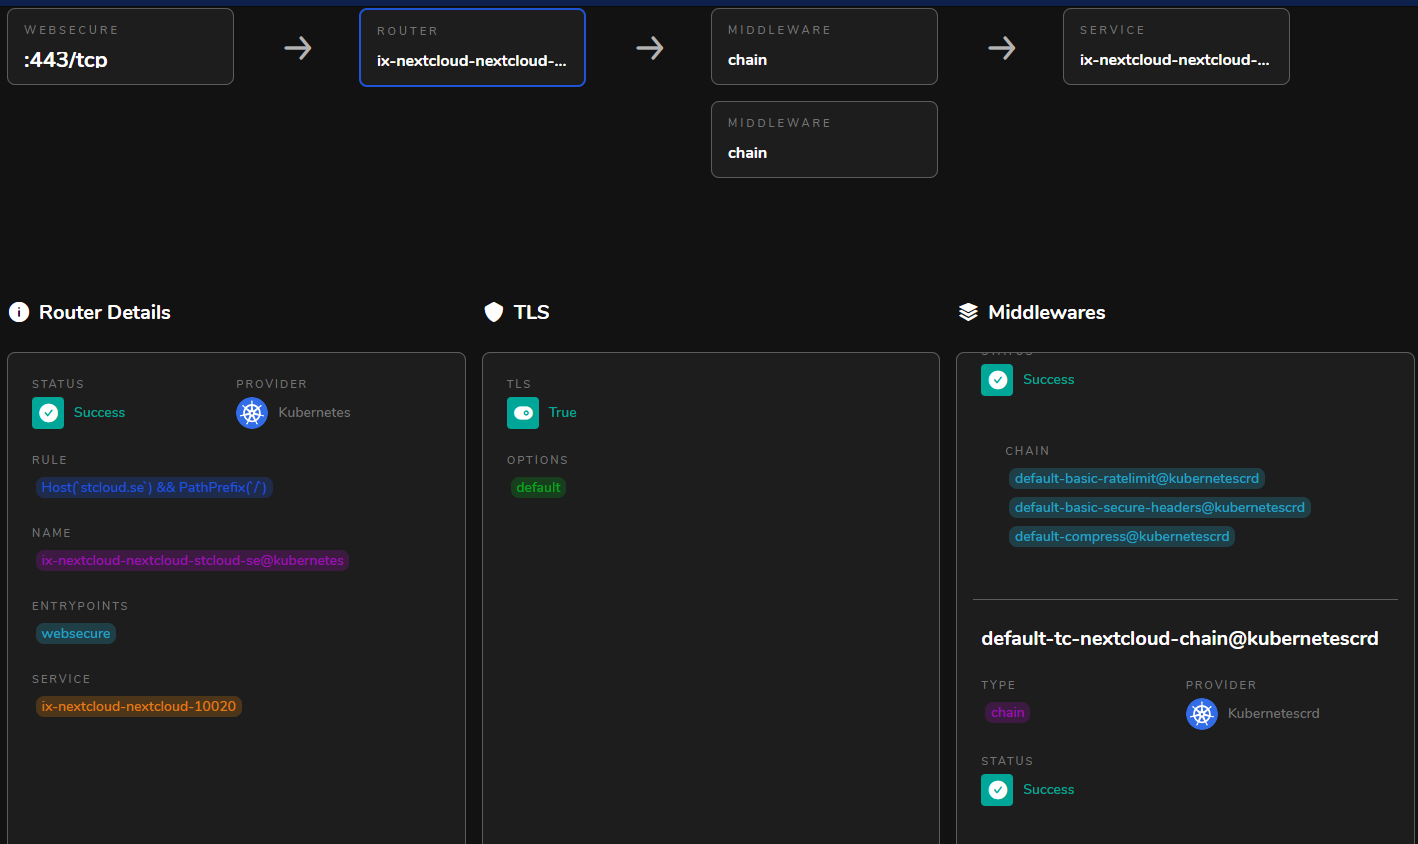Click the Router Details heading
Image resolution: width=1418 pixels, height=844 pixels.
[x=105, y=312]
